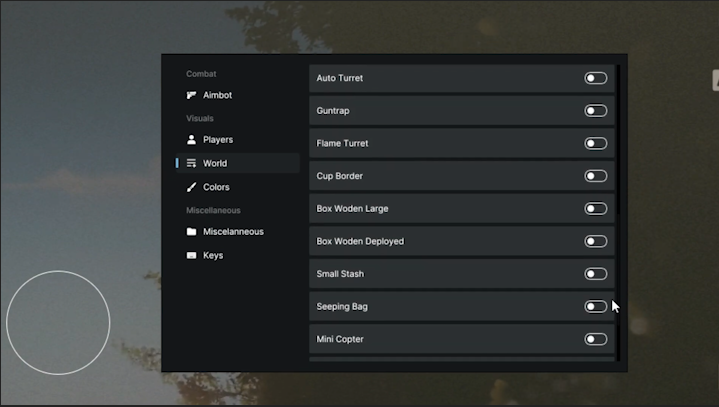Toggle the Small Stash switch
This screenshot has height=407, width=719.
(x=595, y=274)
